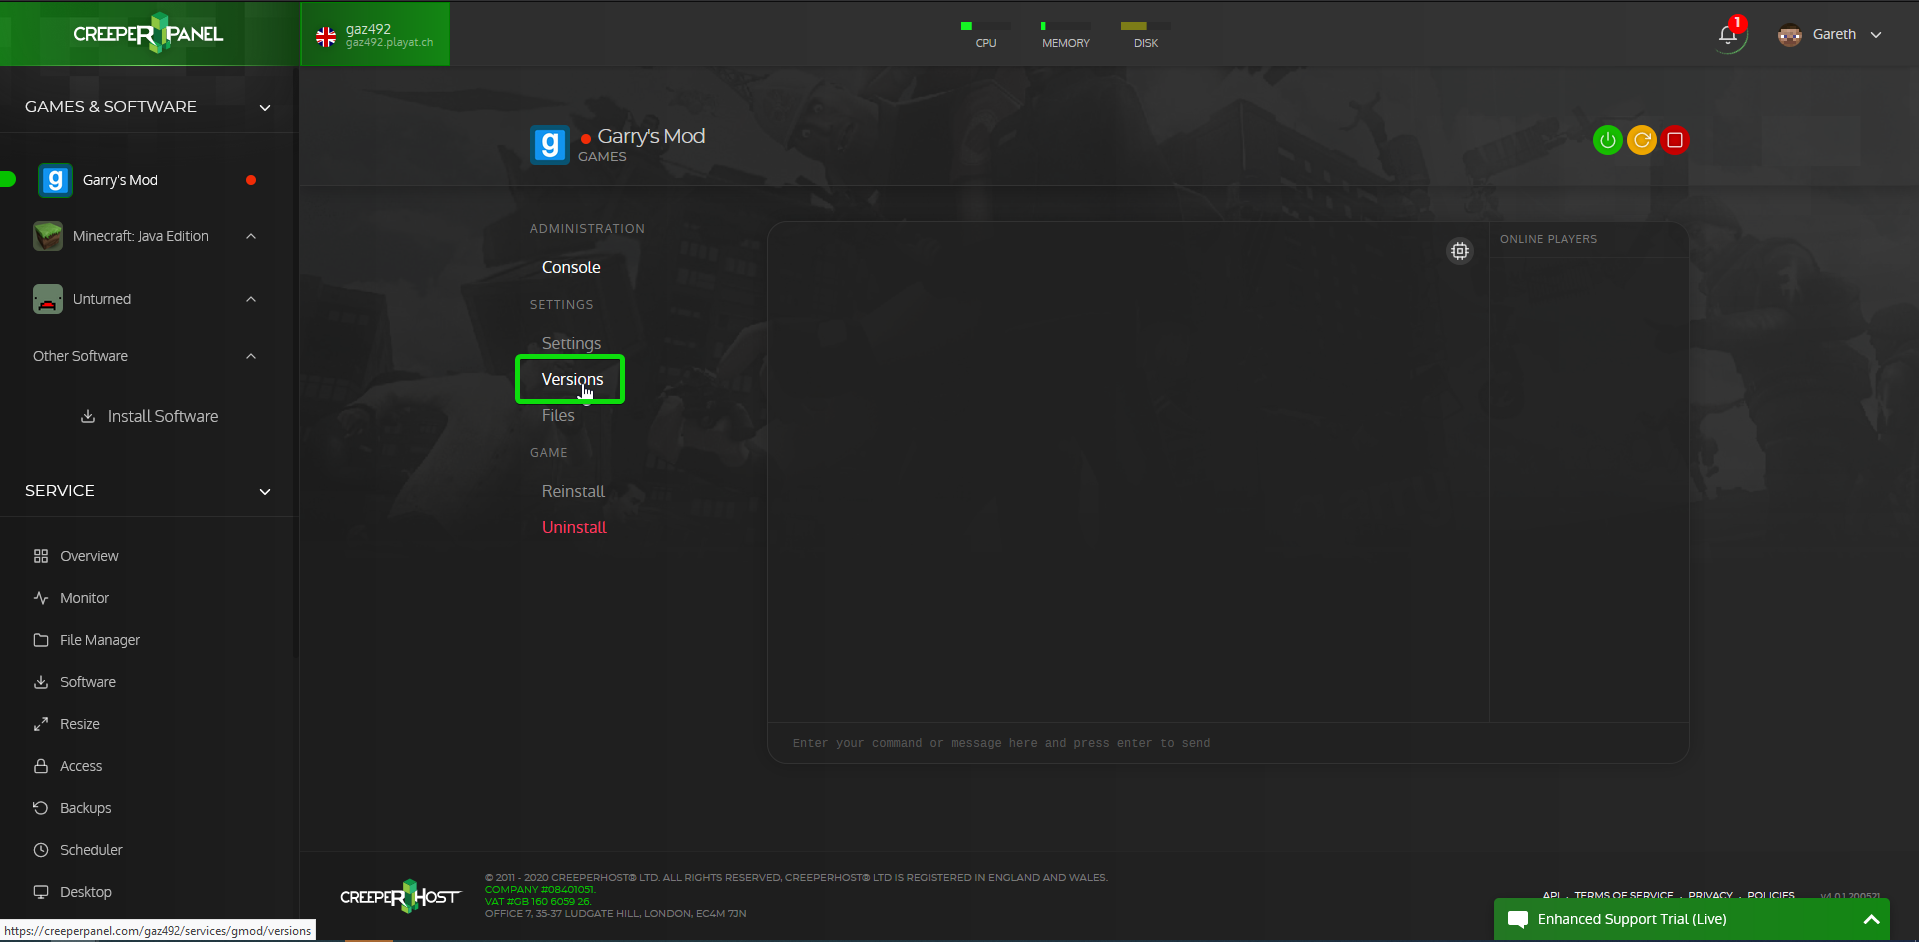Click the Online Players panel header
Viewport: 1919px width, 942px height.
(1548, 239)
